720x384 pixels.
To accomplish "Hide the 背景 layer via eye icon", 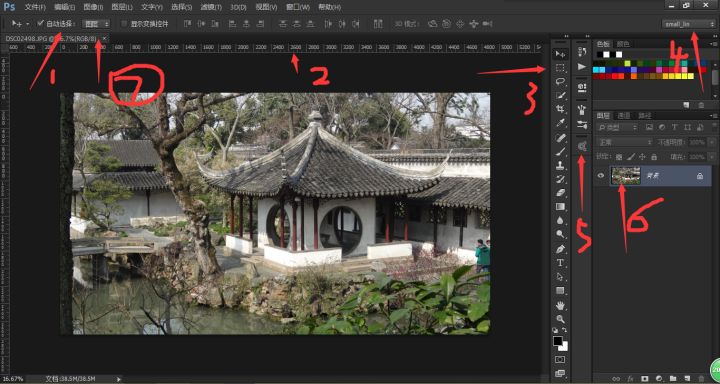I will pyautogui.click(x=601, y=175).
